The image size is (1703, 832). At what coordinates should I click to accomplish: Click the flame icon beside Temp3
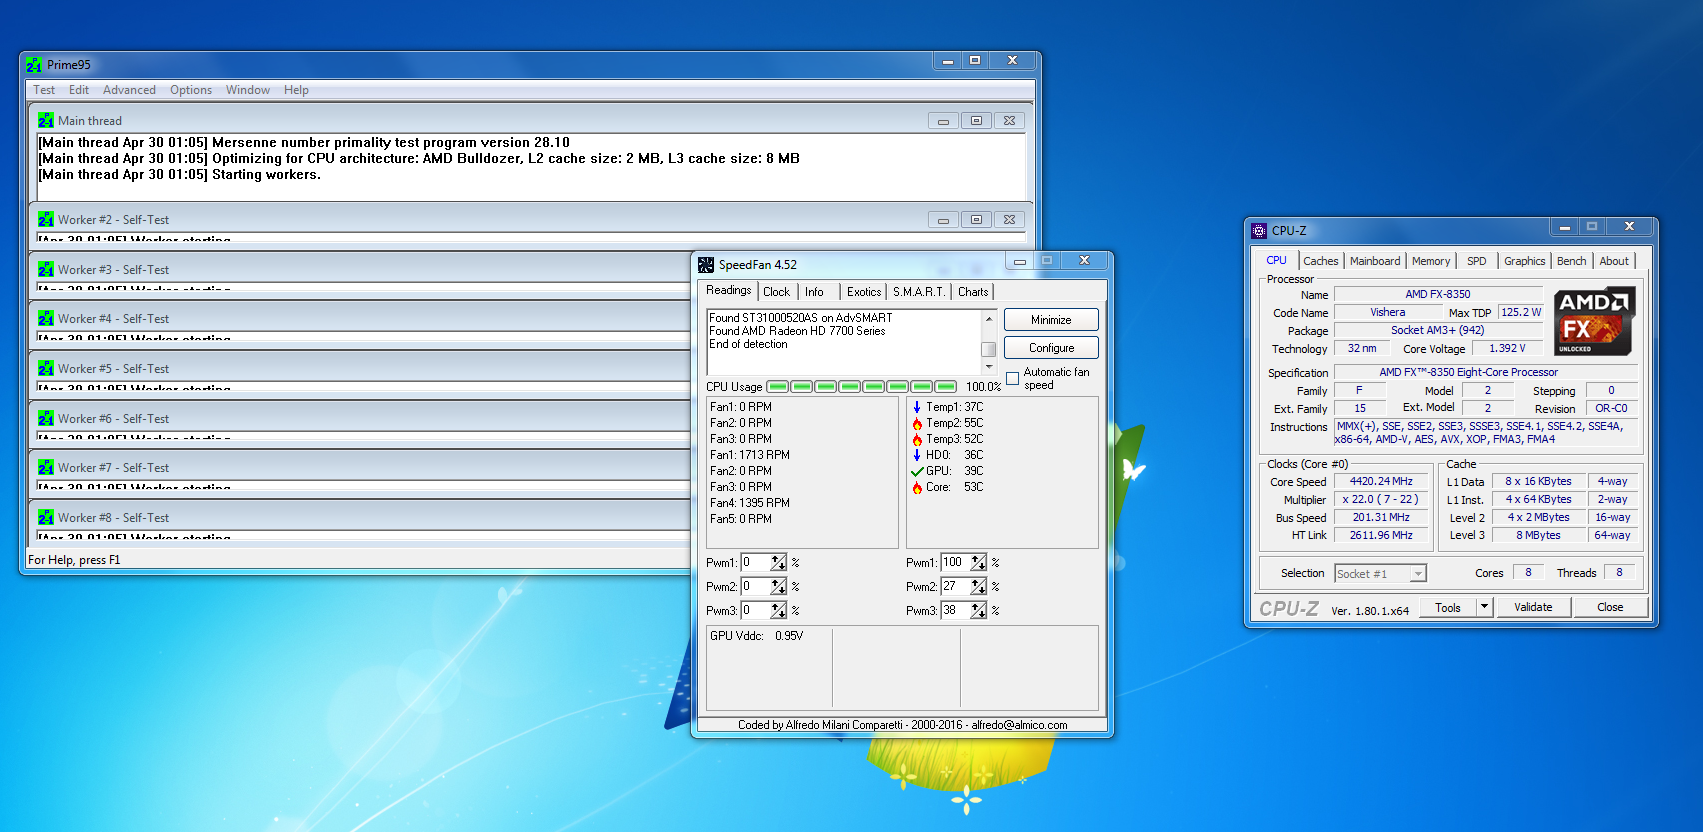[x=917, y=439]
